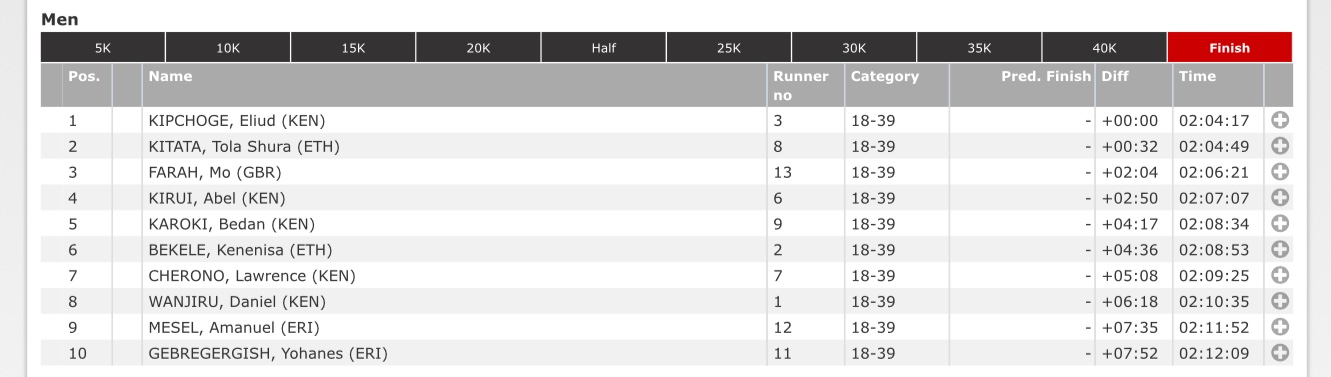Open the 25K split tab

(729, 47)
